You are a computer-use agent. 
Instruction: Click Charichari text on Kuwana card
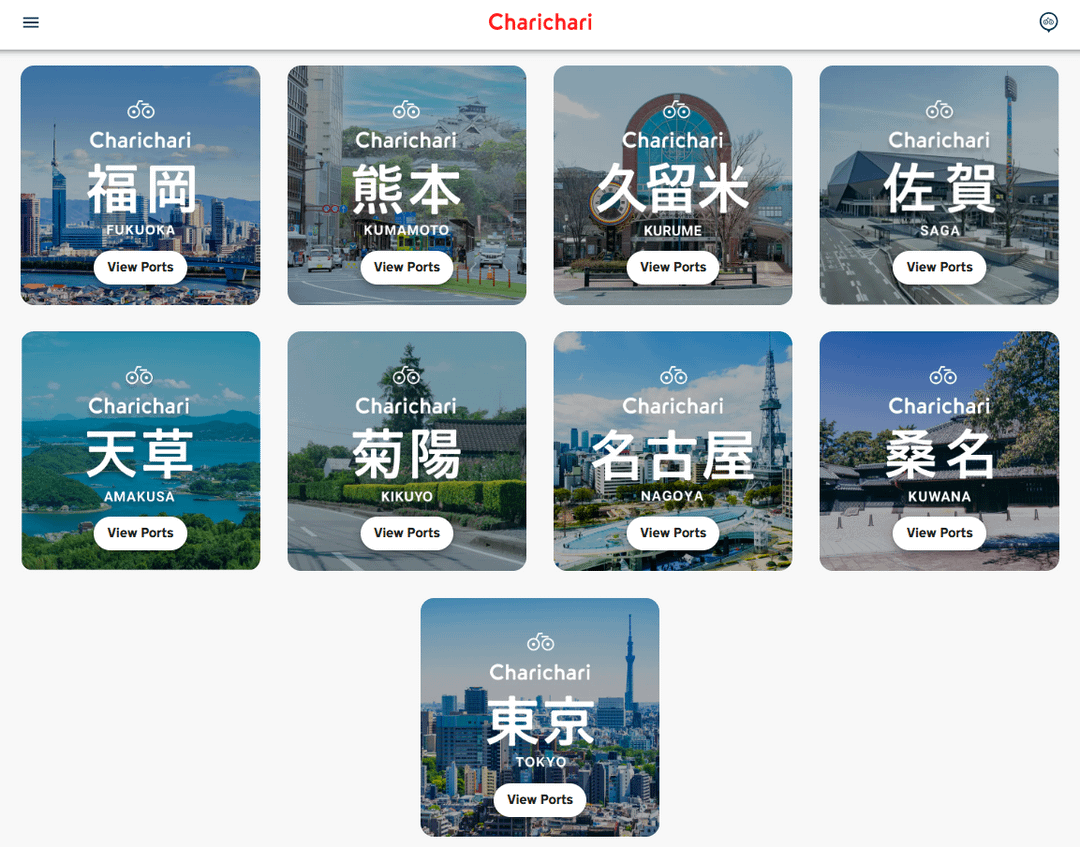click(939, 406)
